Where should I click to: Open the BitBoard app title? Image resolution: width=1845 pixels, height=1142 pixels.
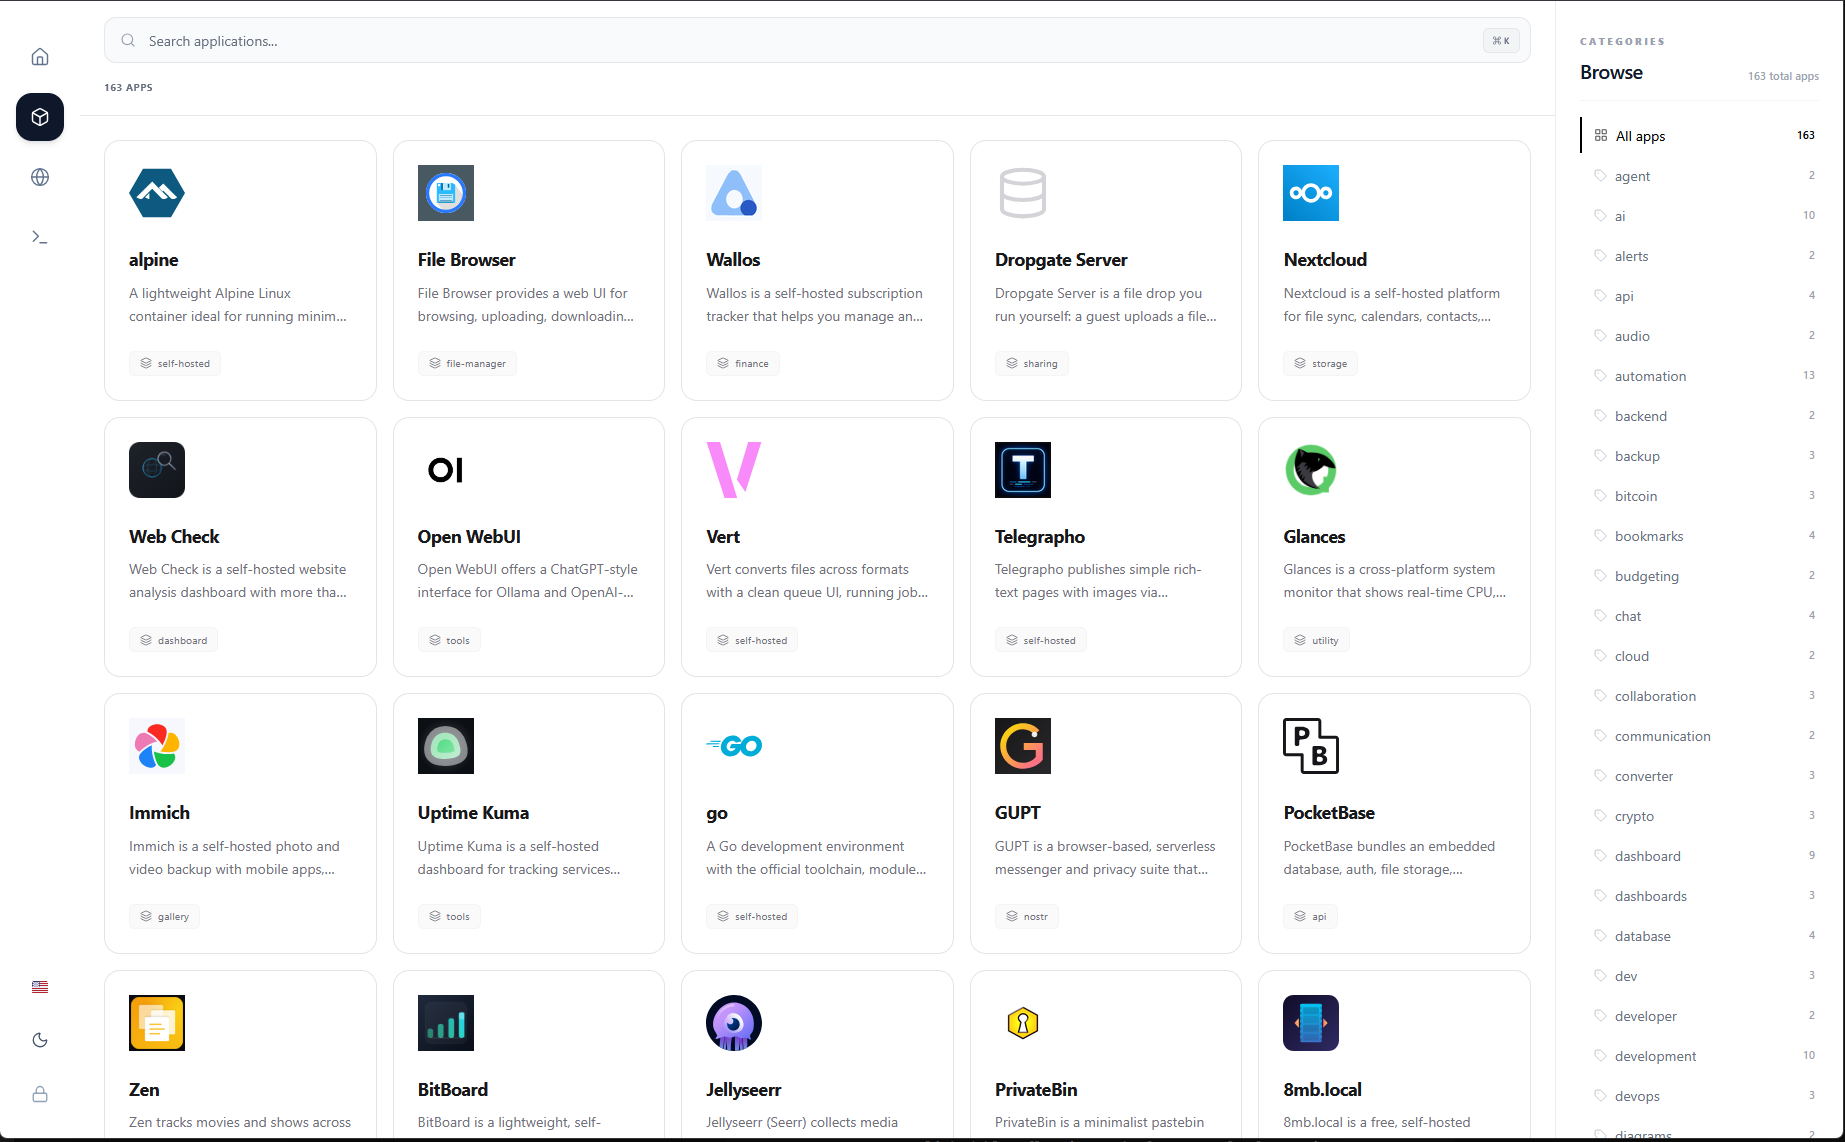[453, 1090]
